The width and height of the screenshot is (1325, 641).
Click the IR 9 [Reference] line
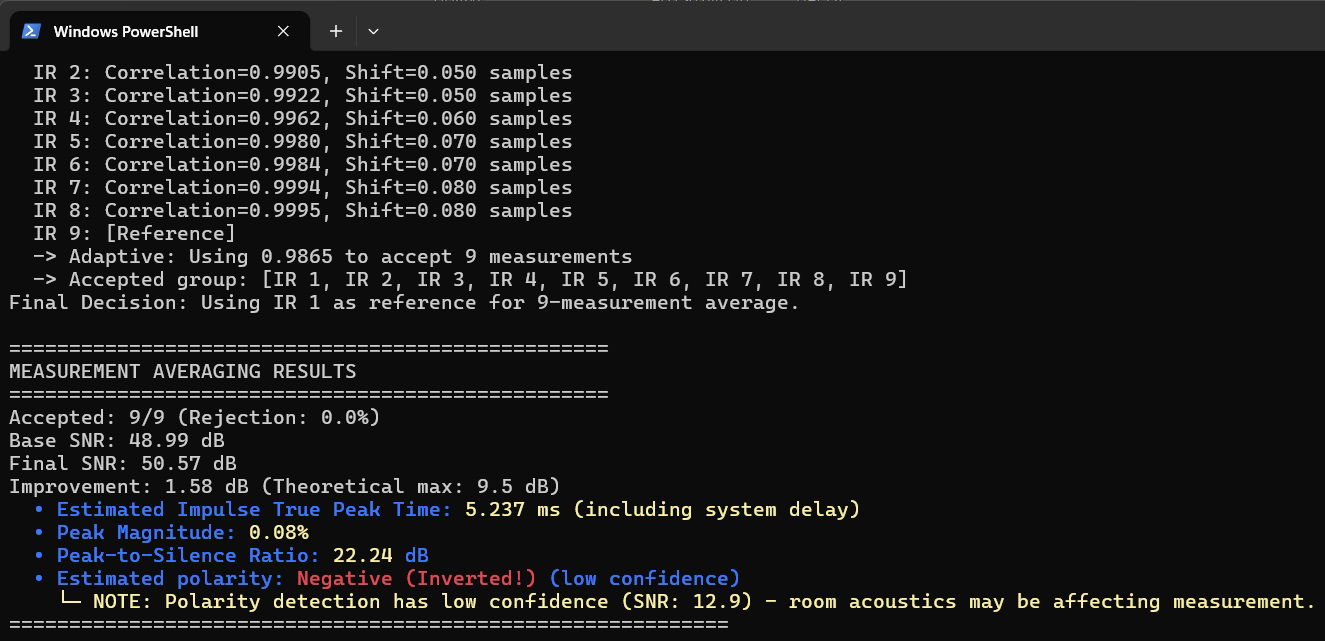click(x=134, y=233)
